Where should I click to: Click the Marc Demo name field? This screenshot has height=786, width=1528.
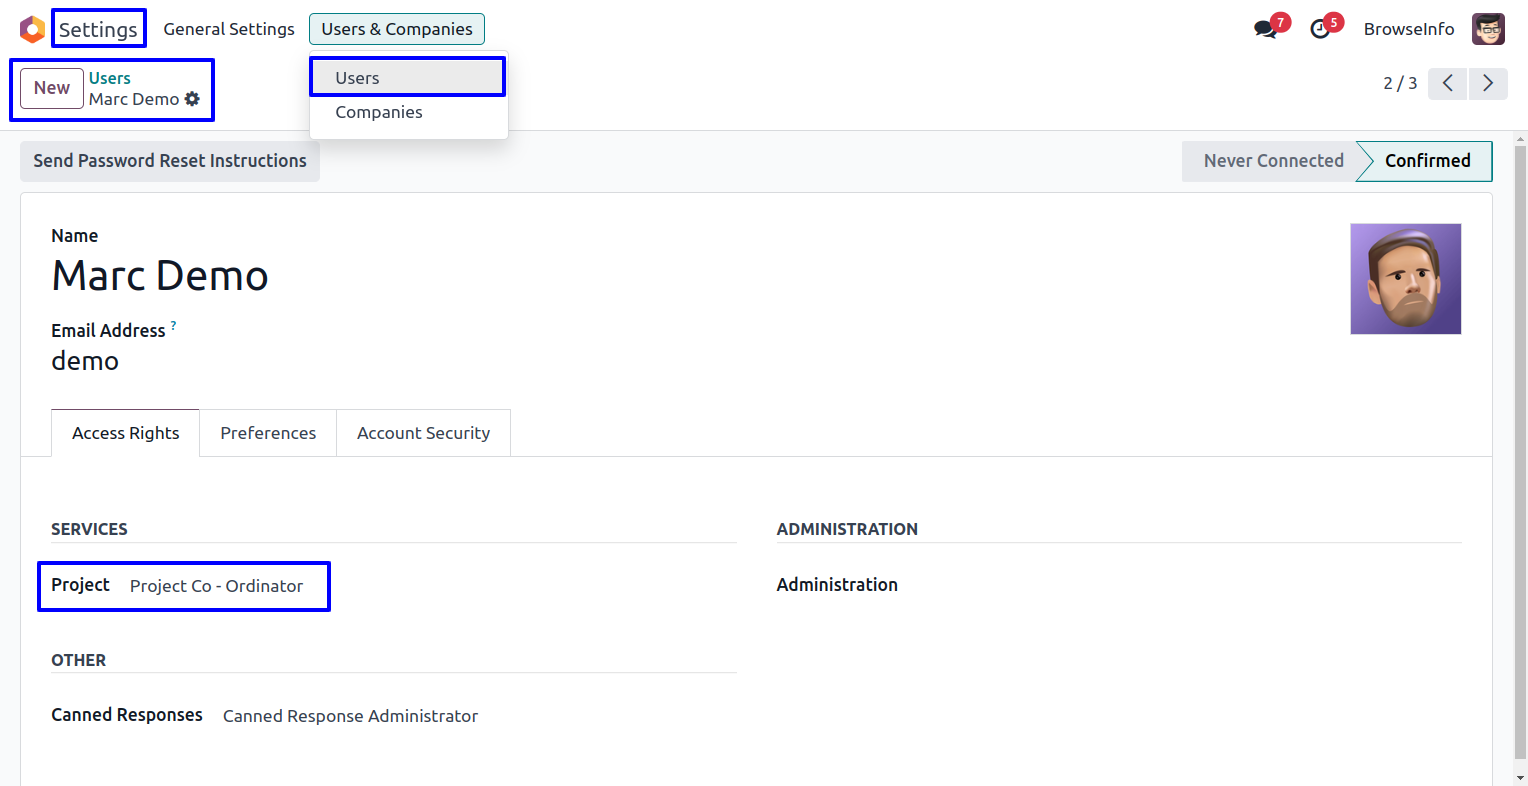pyautogui.click(x=160, y=276)
